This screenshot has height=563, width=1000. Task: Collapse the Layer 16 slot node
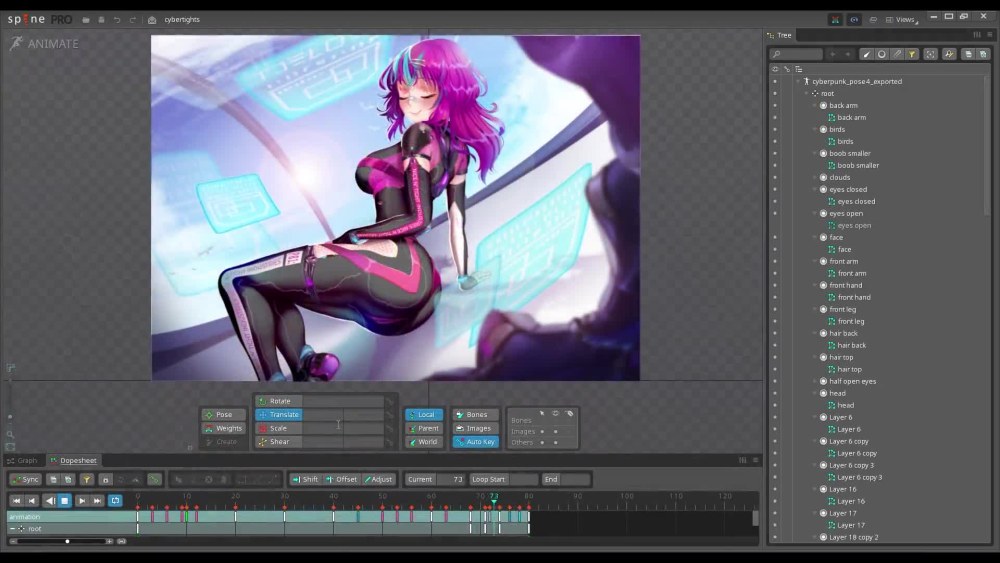(815, 489)
